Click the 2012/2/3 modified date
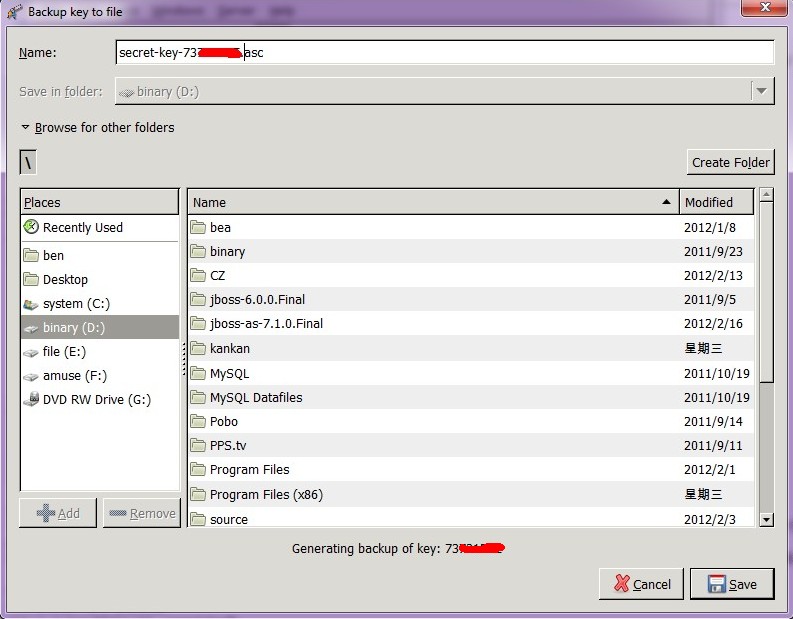The width and height of the screenshot is (793, 619). [710, 519]
